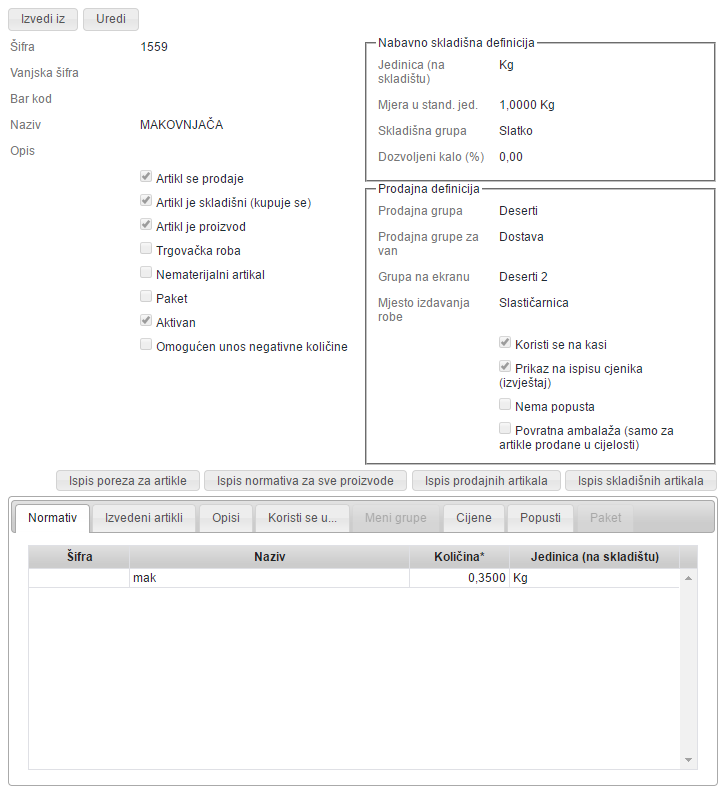
Task: Click the table scrollbar up arrow
Action: 688,578
